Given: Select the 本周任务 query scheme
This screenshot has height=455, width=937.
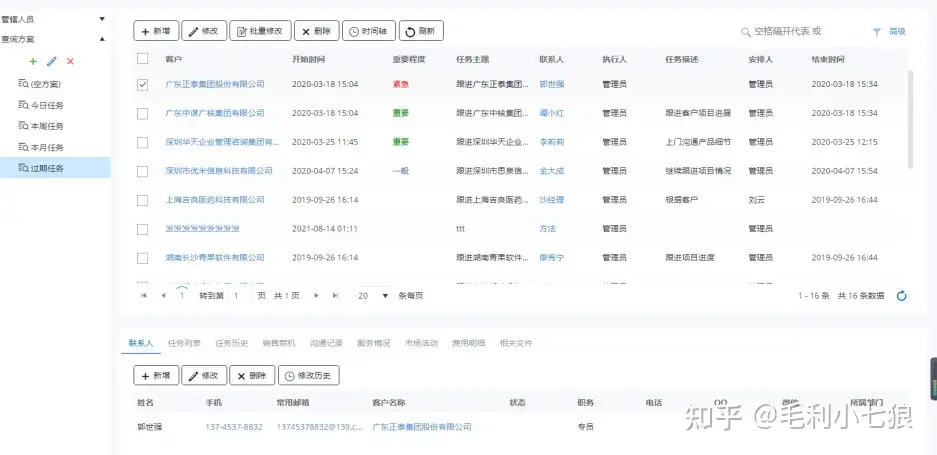Looking at the screenshot, I should 55,126.
